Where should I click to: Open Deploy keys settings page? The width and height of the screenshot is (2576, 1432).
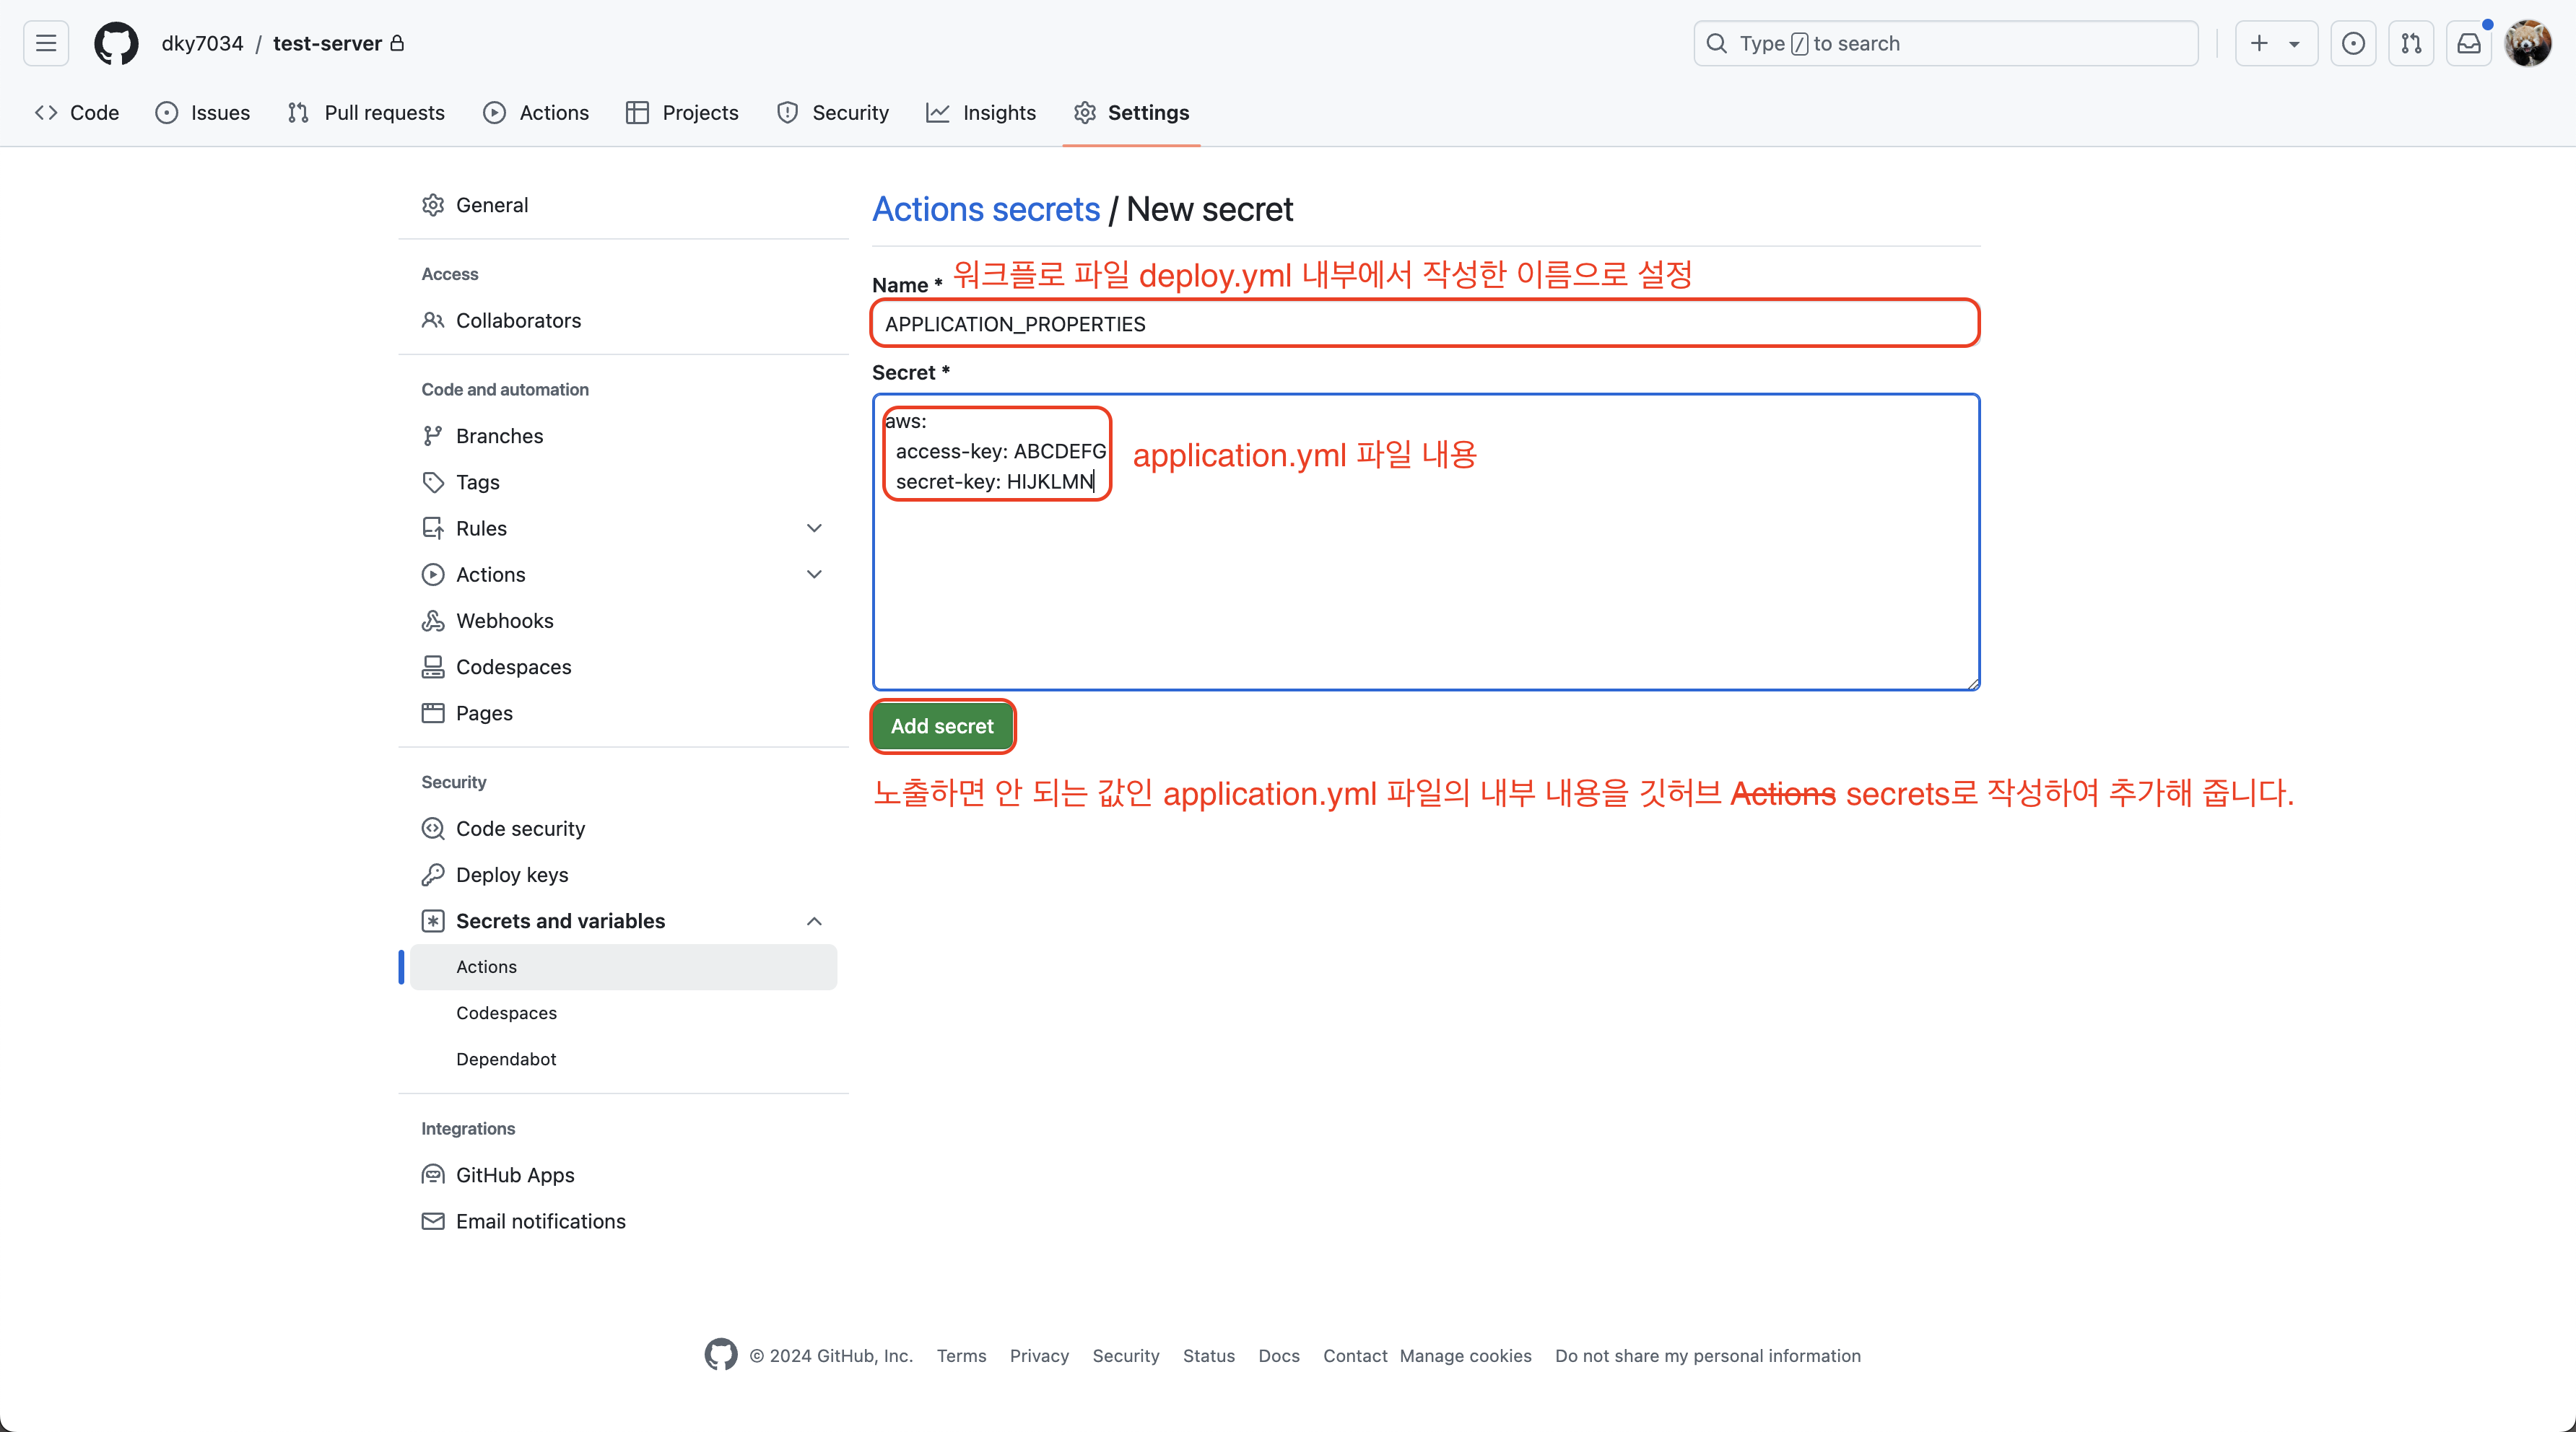(x=511, y=874)
